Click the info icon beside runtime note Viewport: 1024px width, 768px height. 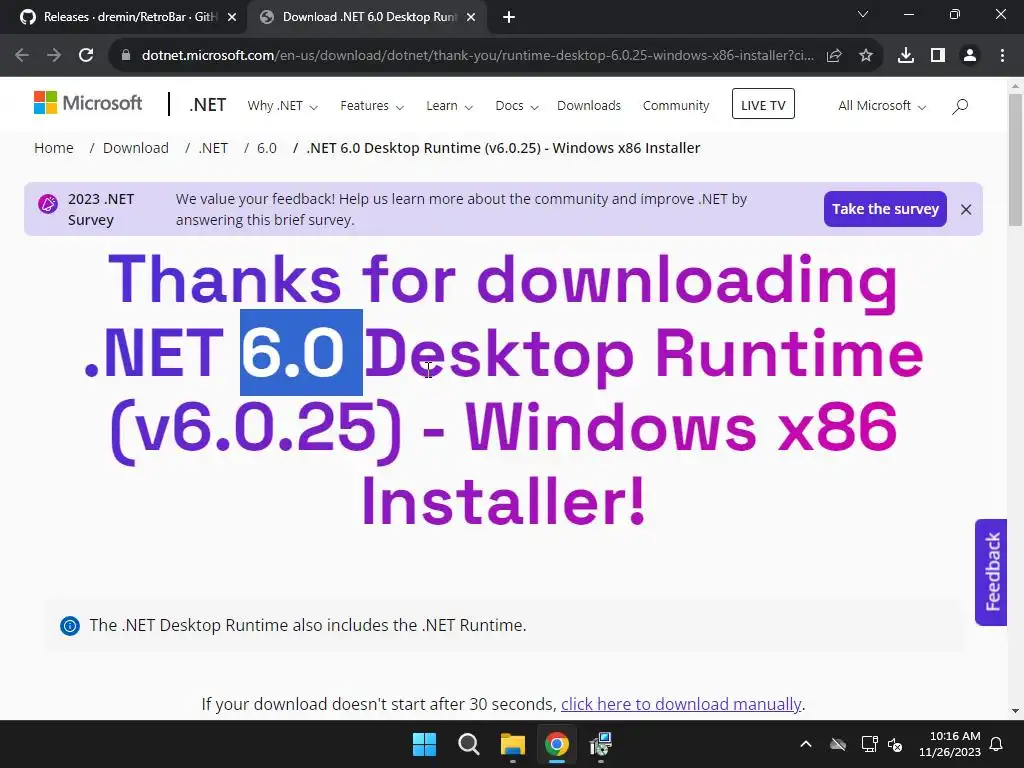[x=70, y=626]
